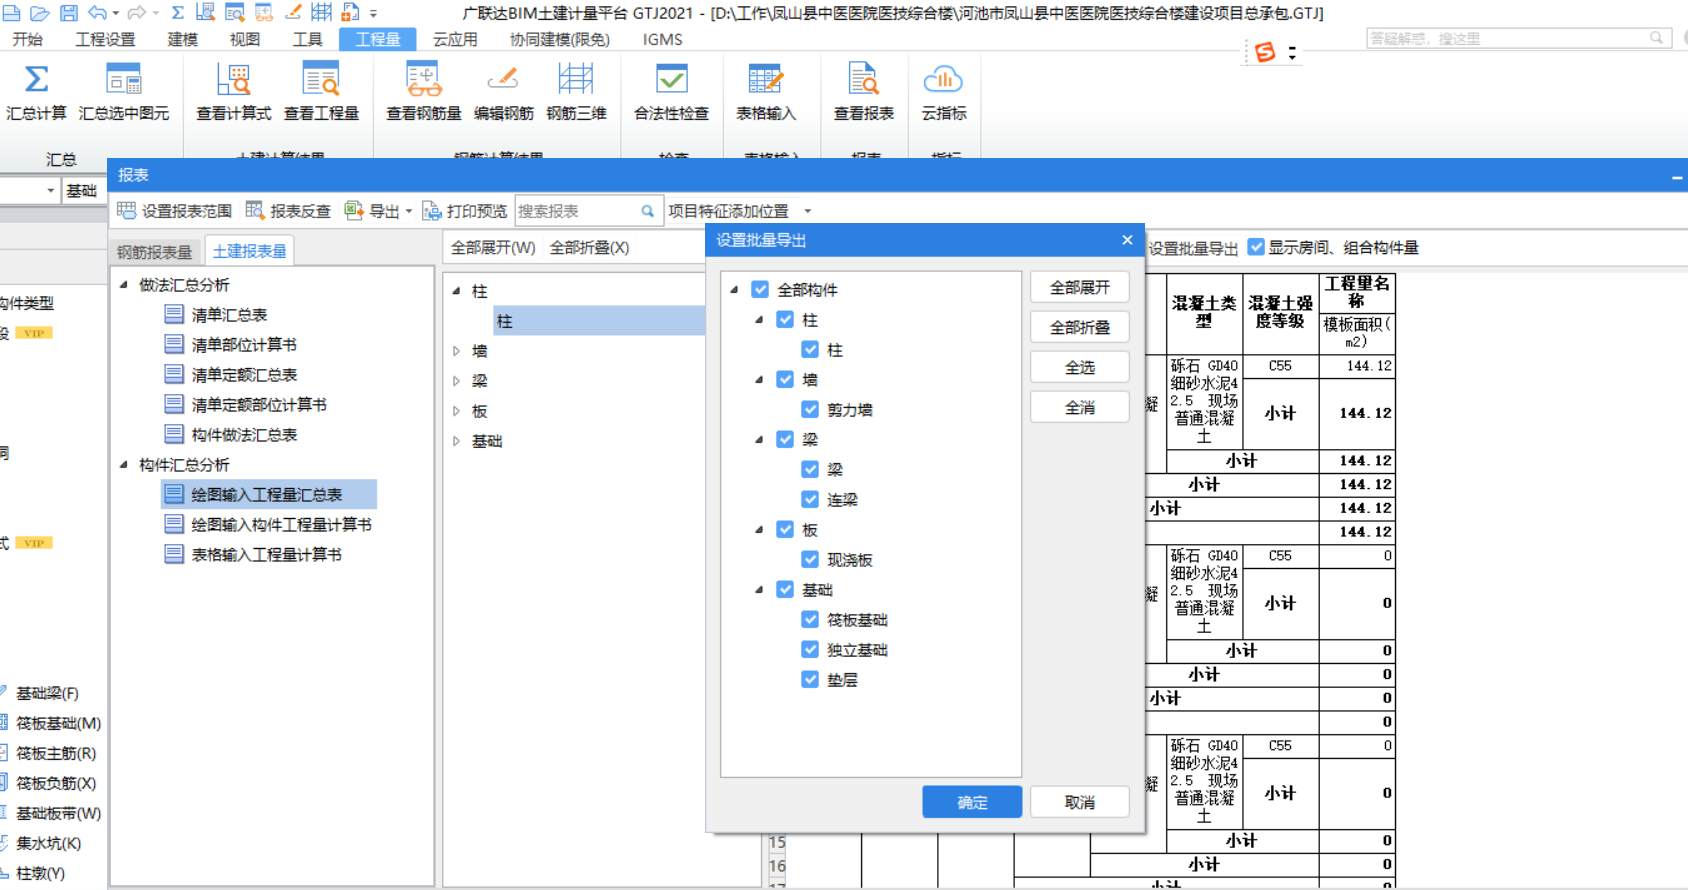Select 绘图输入工程量汇总表 report
Screen dimensions: 1688x890
tap(268, 494)
